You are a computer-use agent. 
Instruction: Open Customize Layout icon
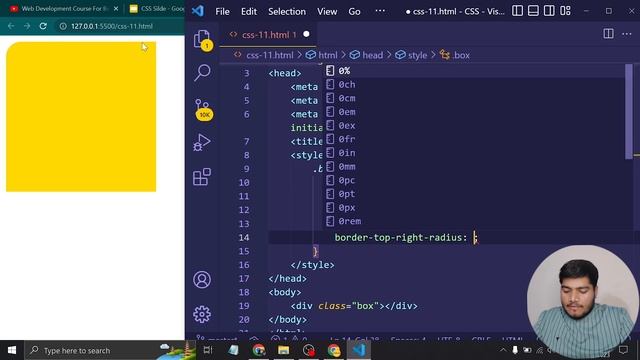pyautogui.click(x=565, y=11)
